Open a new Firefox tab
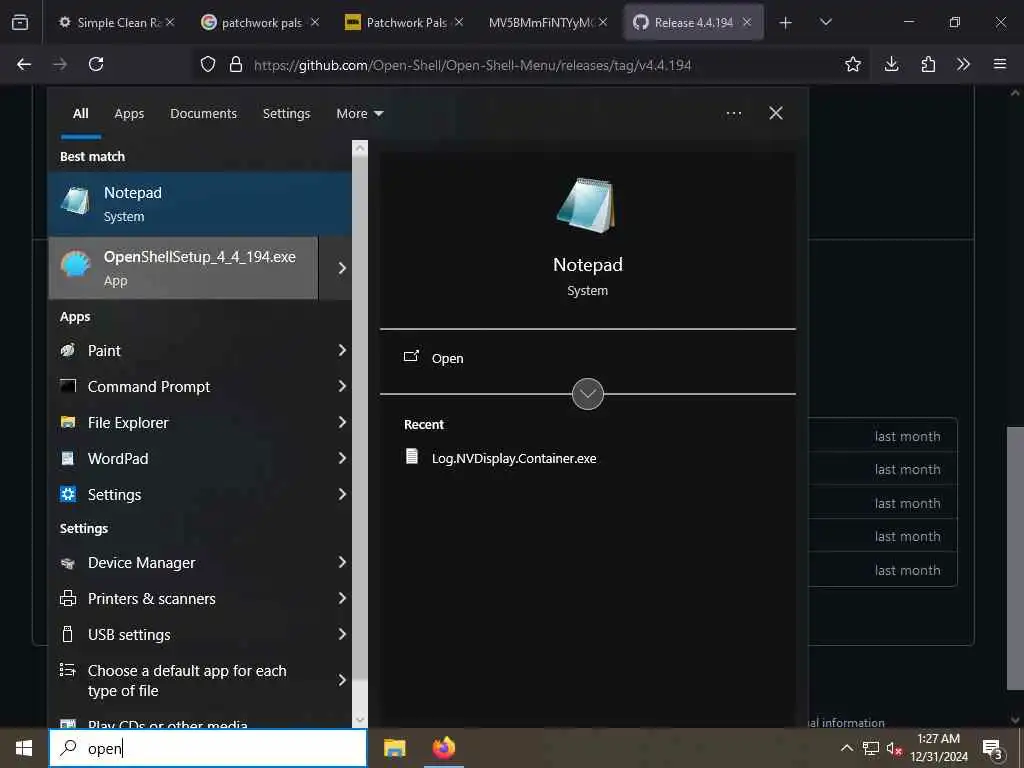This screenshot has height=768, width=1024. (786, 22)
